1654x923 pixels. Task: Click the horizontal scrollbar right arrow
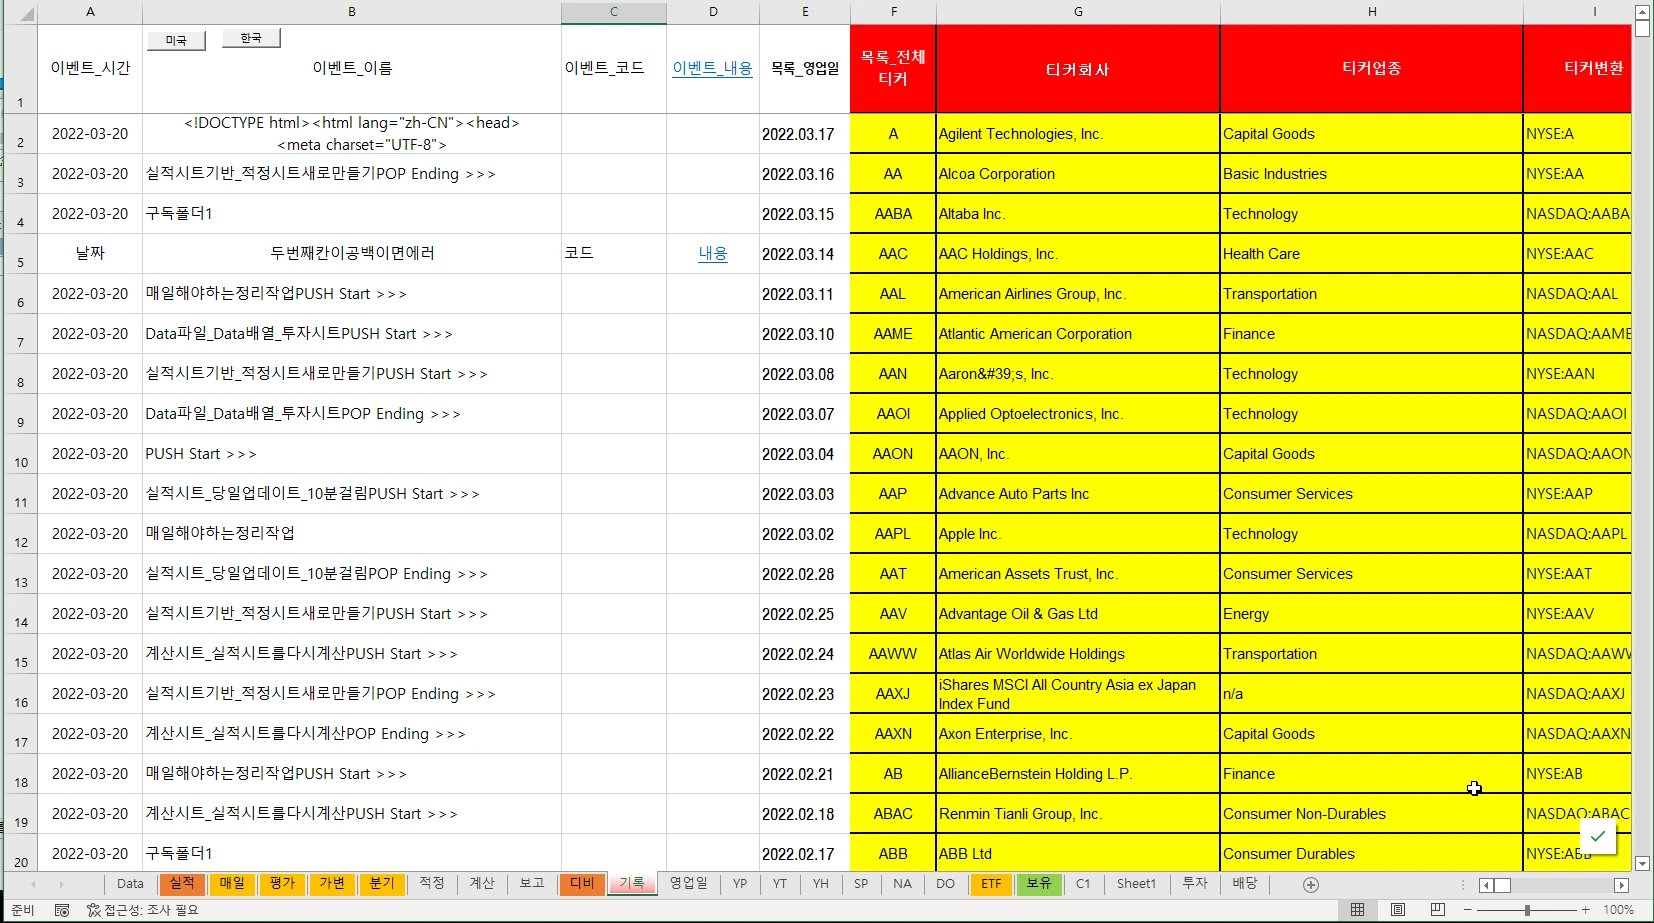point(1622,885)
